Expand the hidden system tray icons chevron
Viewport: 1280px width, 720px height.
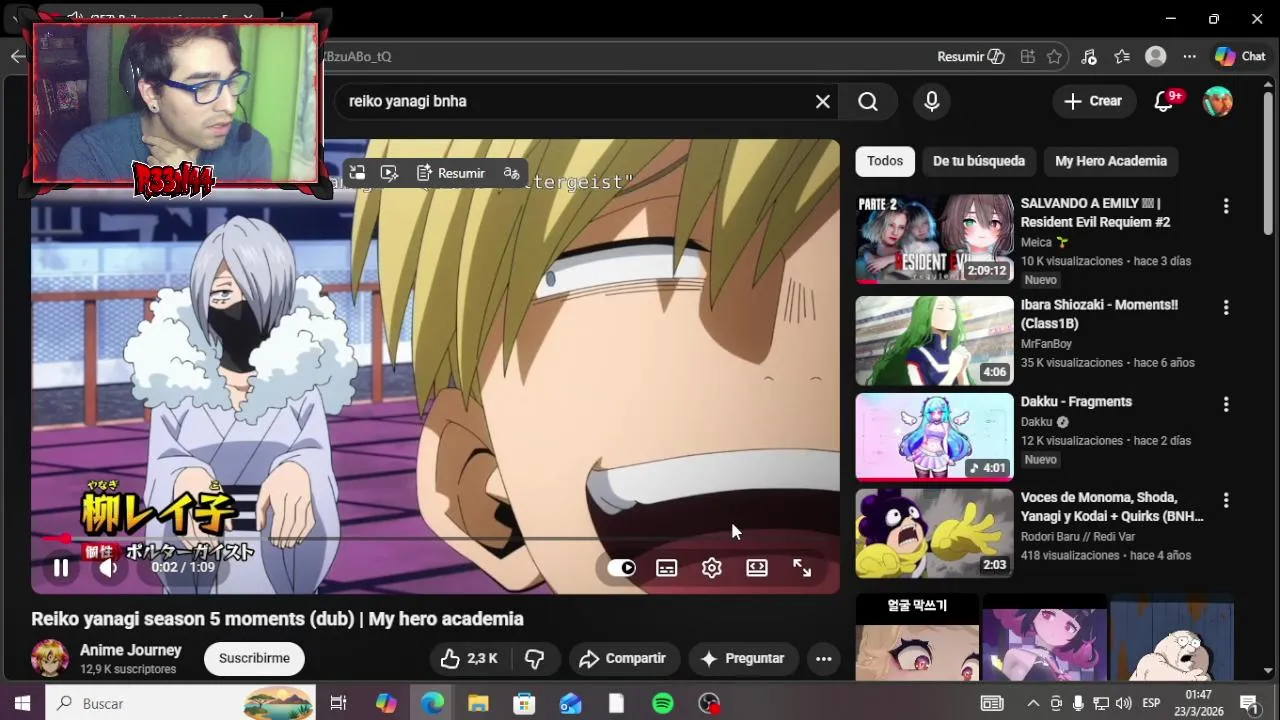coord(1033,704)
